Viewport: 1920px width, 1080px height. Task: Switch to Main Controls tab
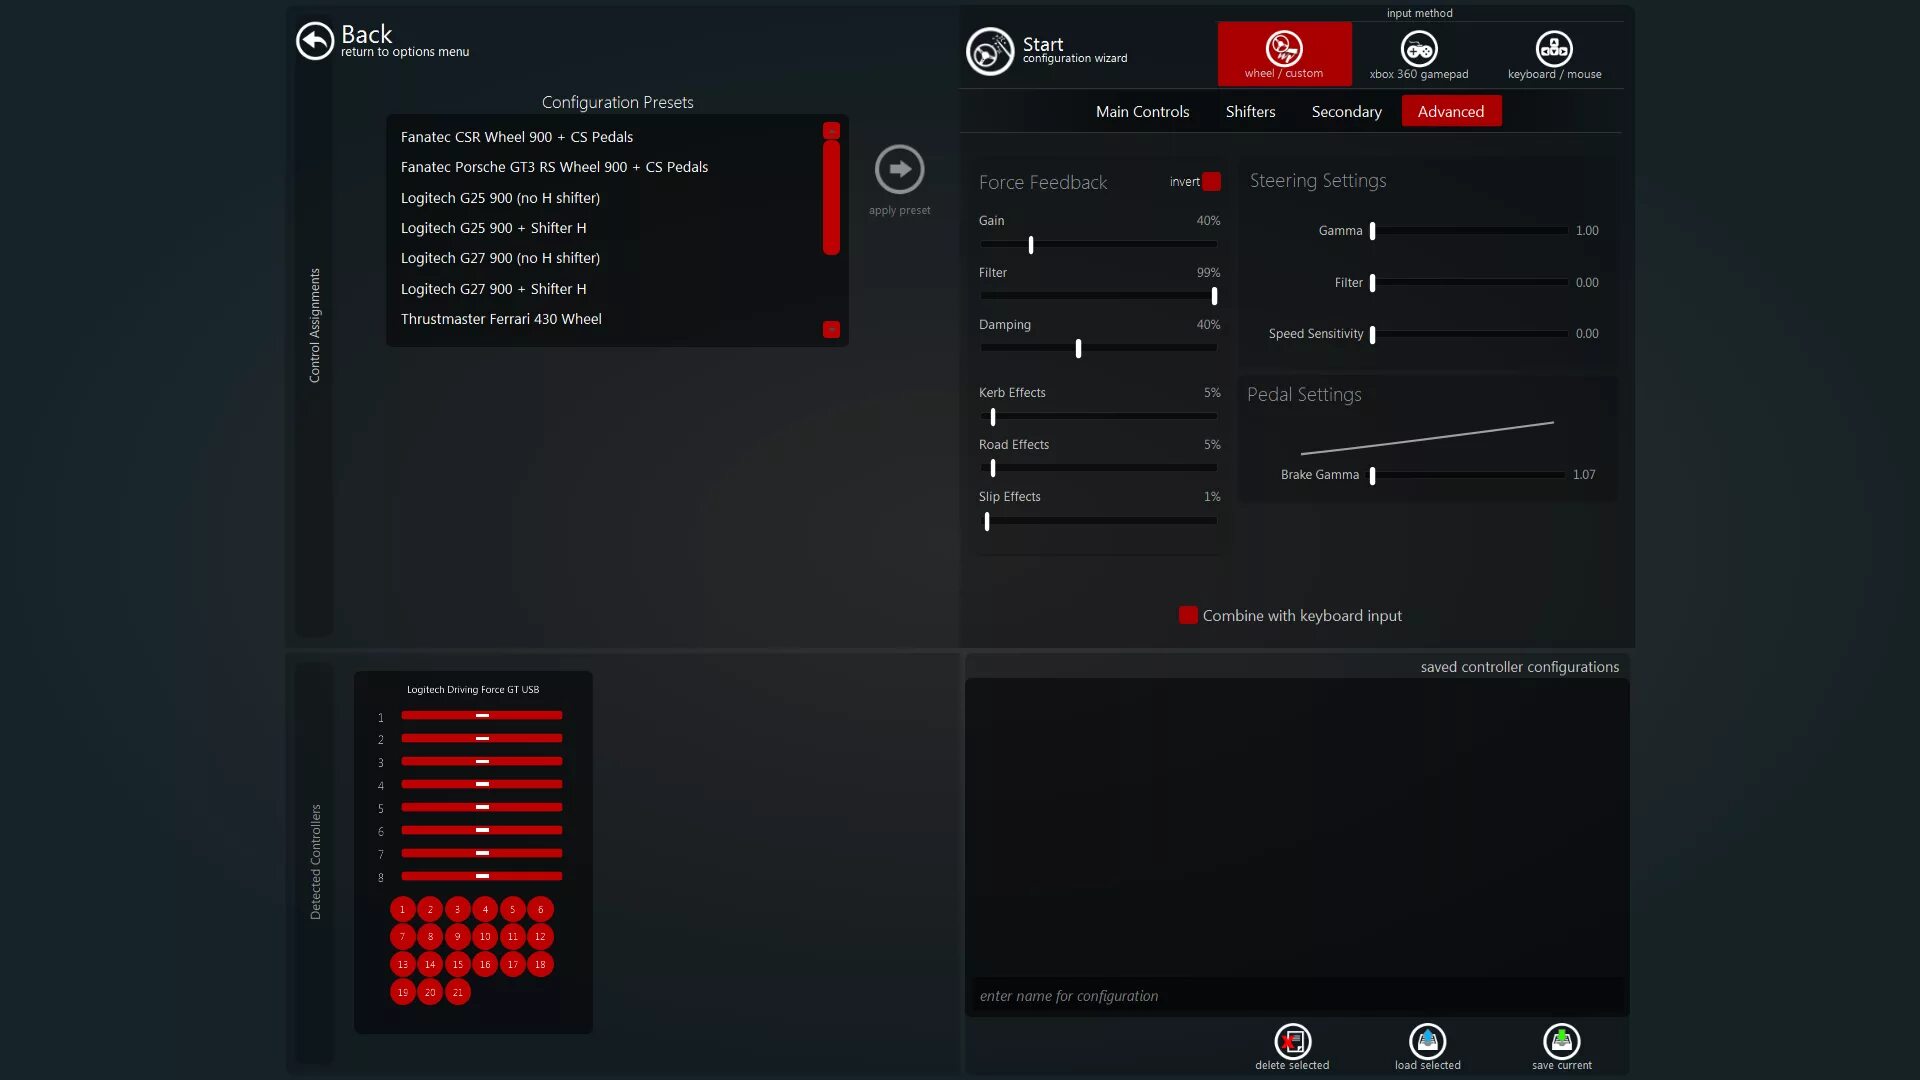[1142, 112]
